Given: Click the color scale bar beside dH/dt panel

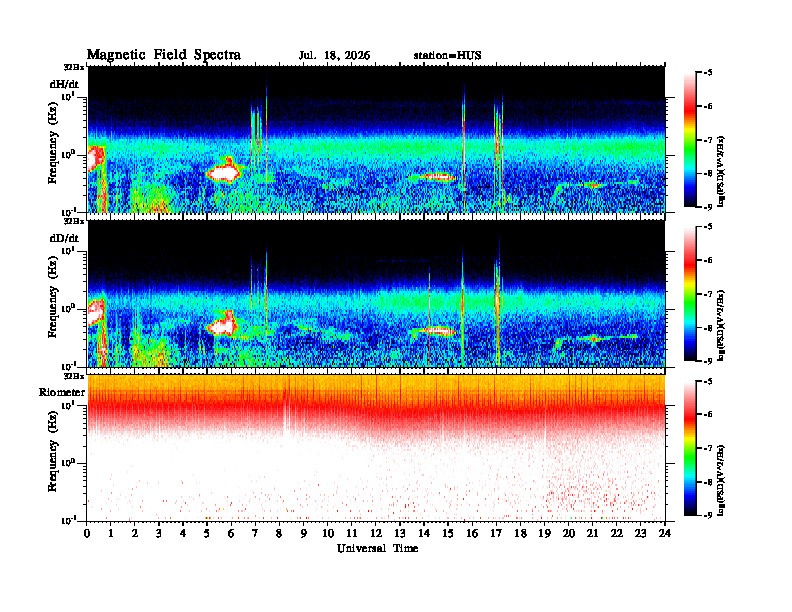Looking at the screenshot, I should click(689, 140).
